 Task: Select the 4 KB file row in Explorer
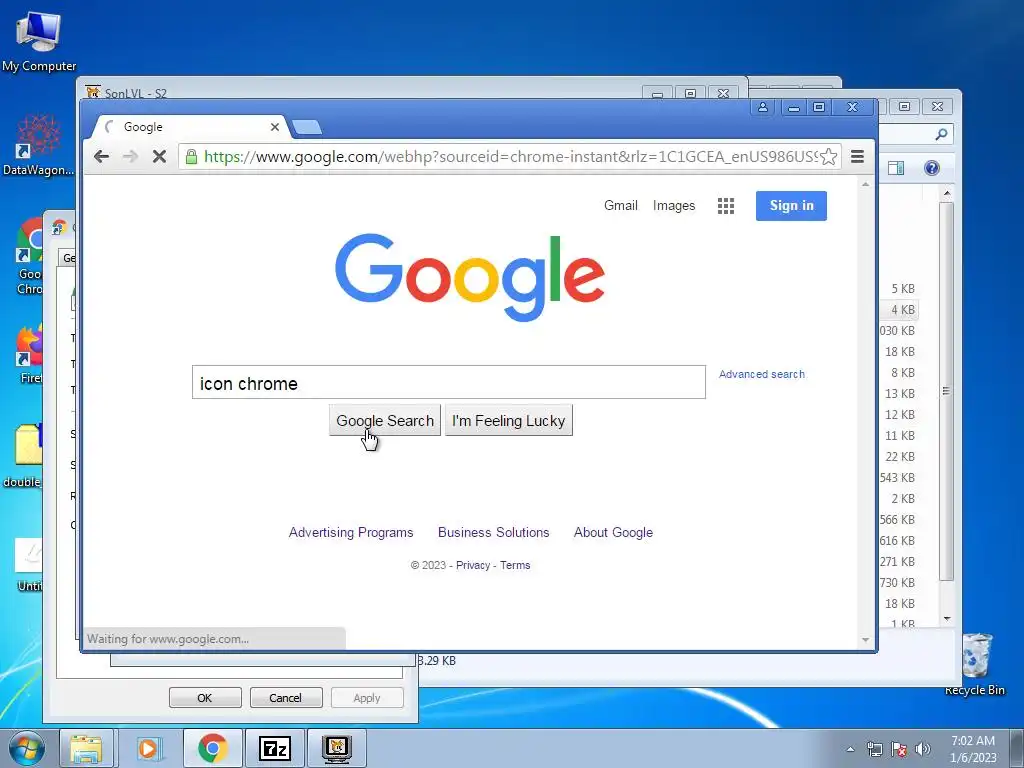899,310
